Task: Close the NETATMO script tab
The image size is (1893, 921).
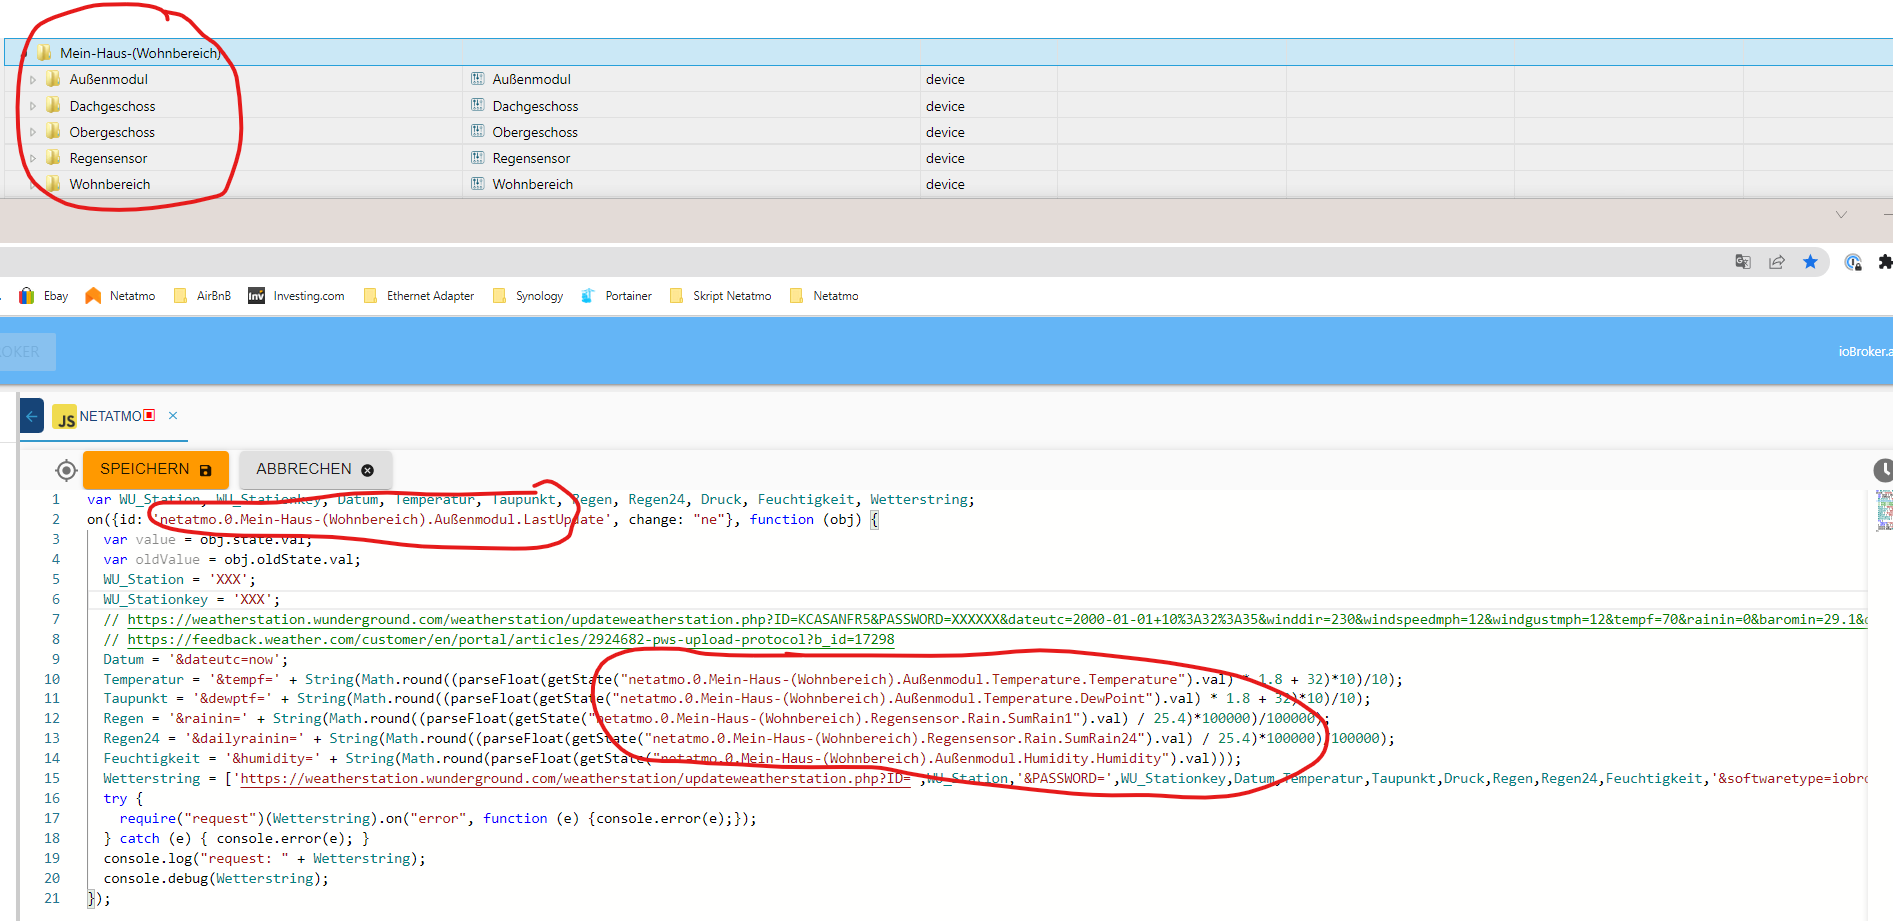Action: [x=173, y=416]
